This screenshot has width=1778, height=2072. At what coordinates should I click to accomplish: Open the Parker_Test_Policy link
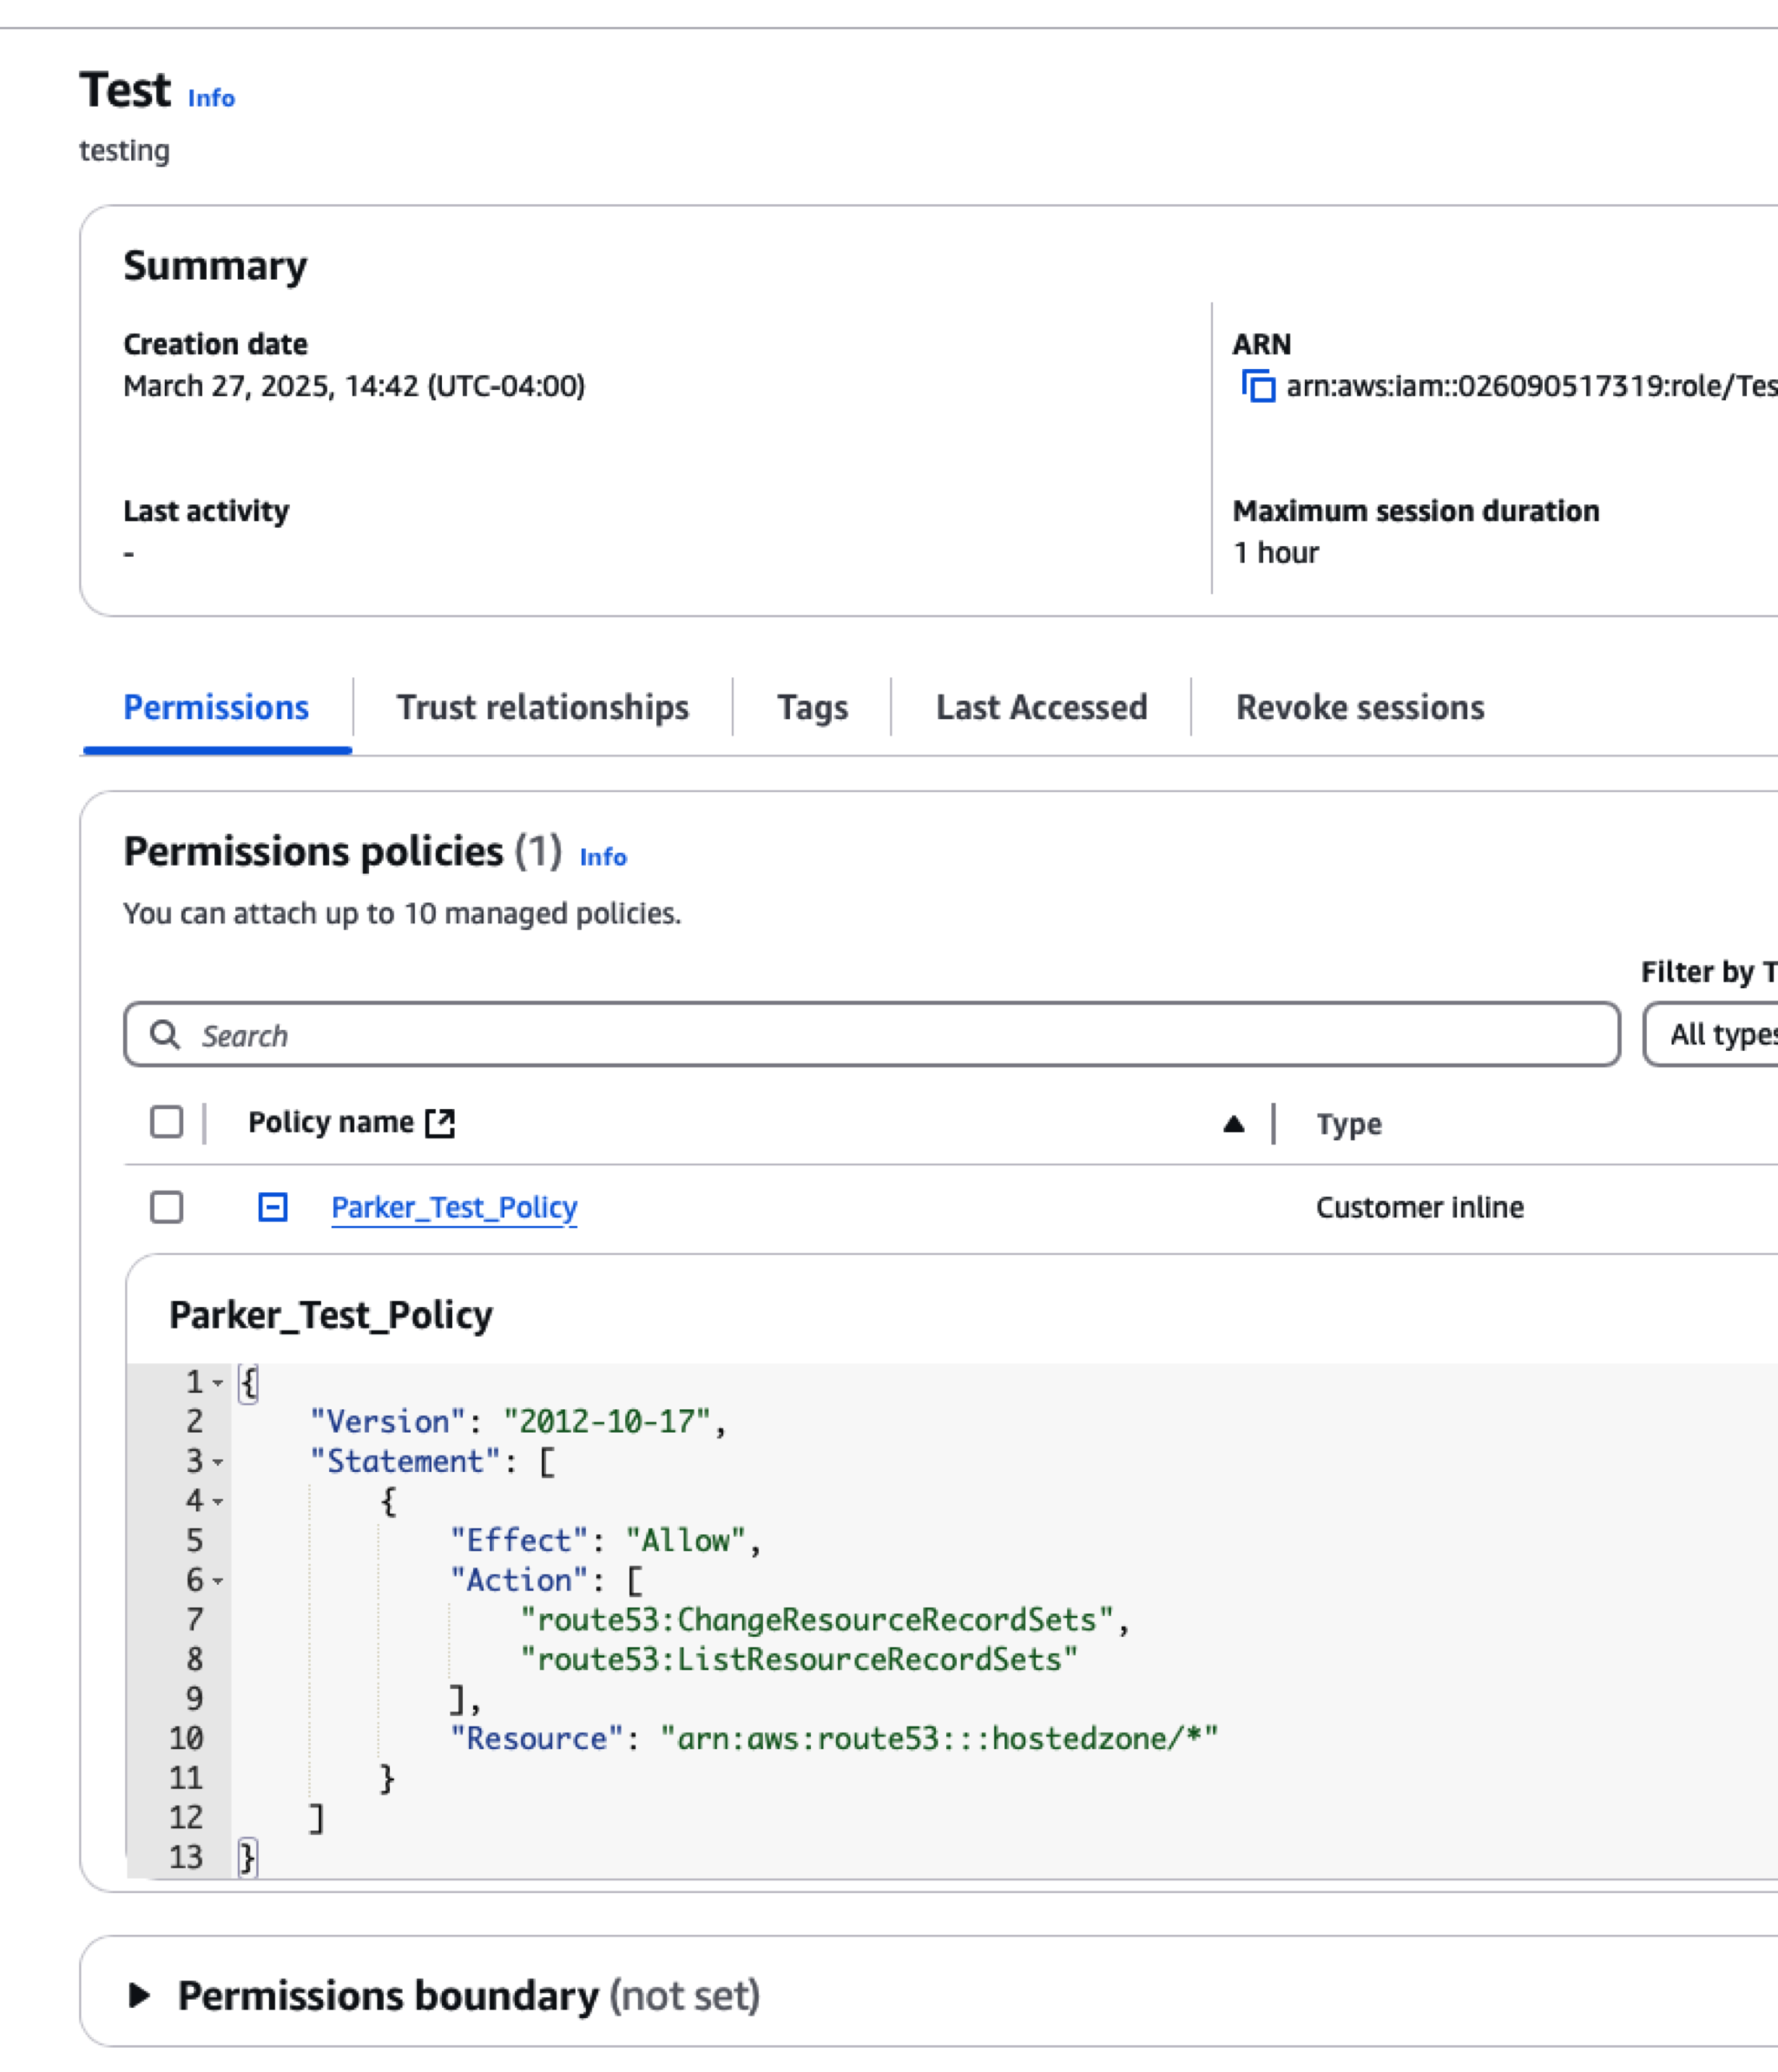pos(454,1207)
